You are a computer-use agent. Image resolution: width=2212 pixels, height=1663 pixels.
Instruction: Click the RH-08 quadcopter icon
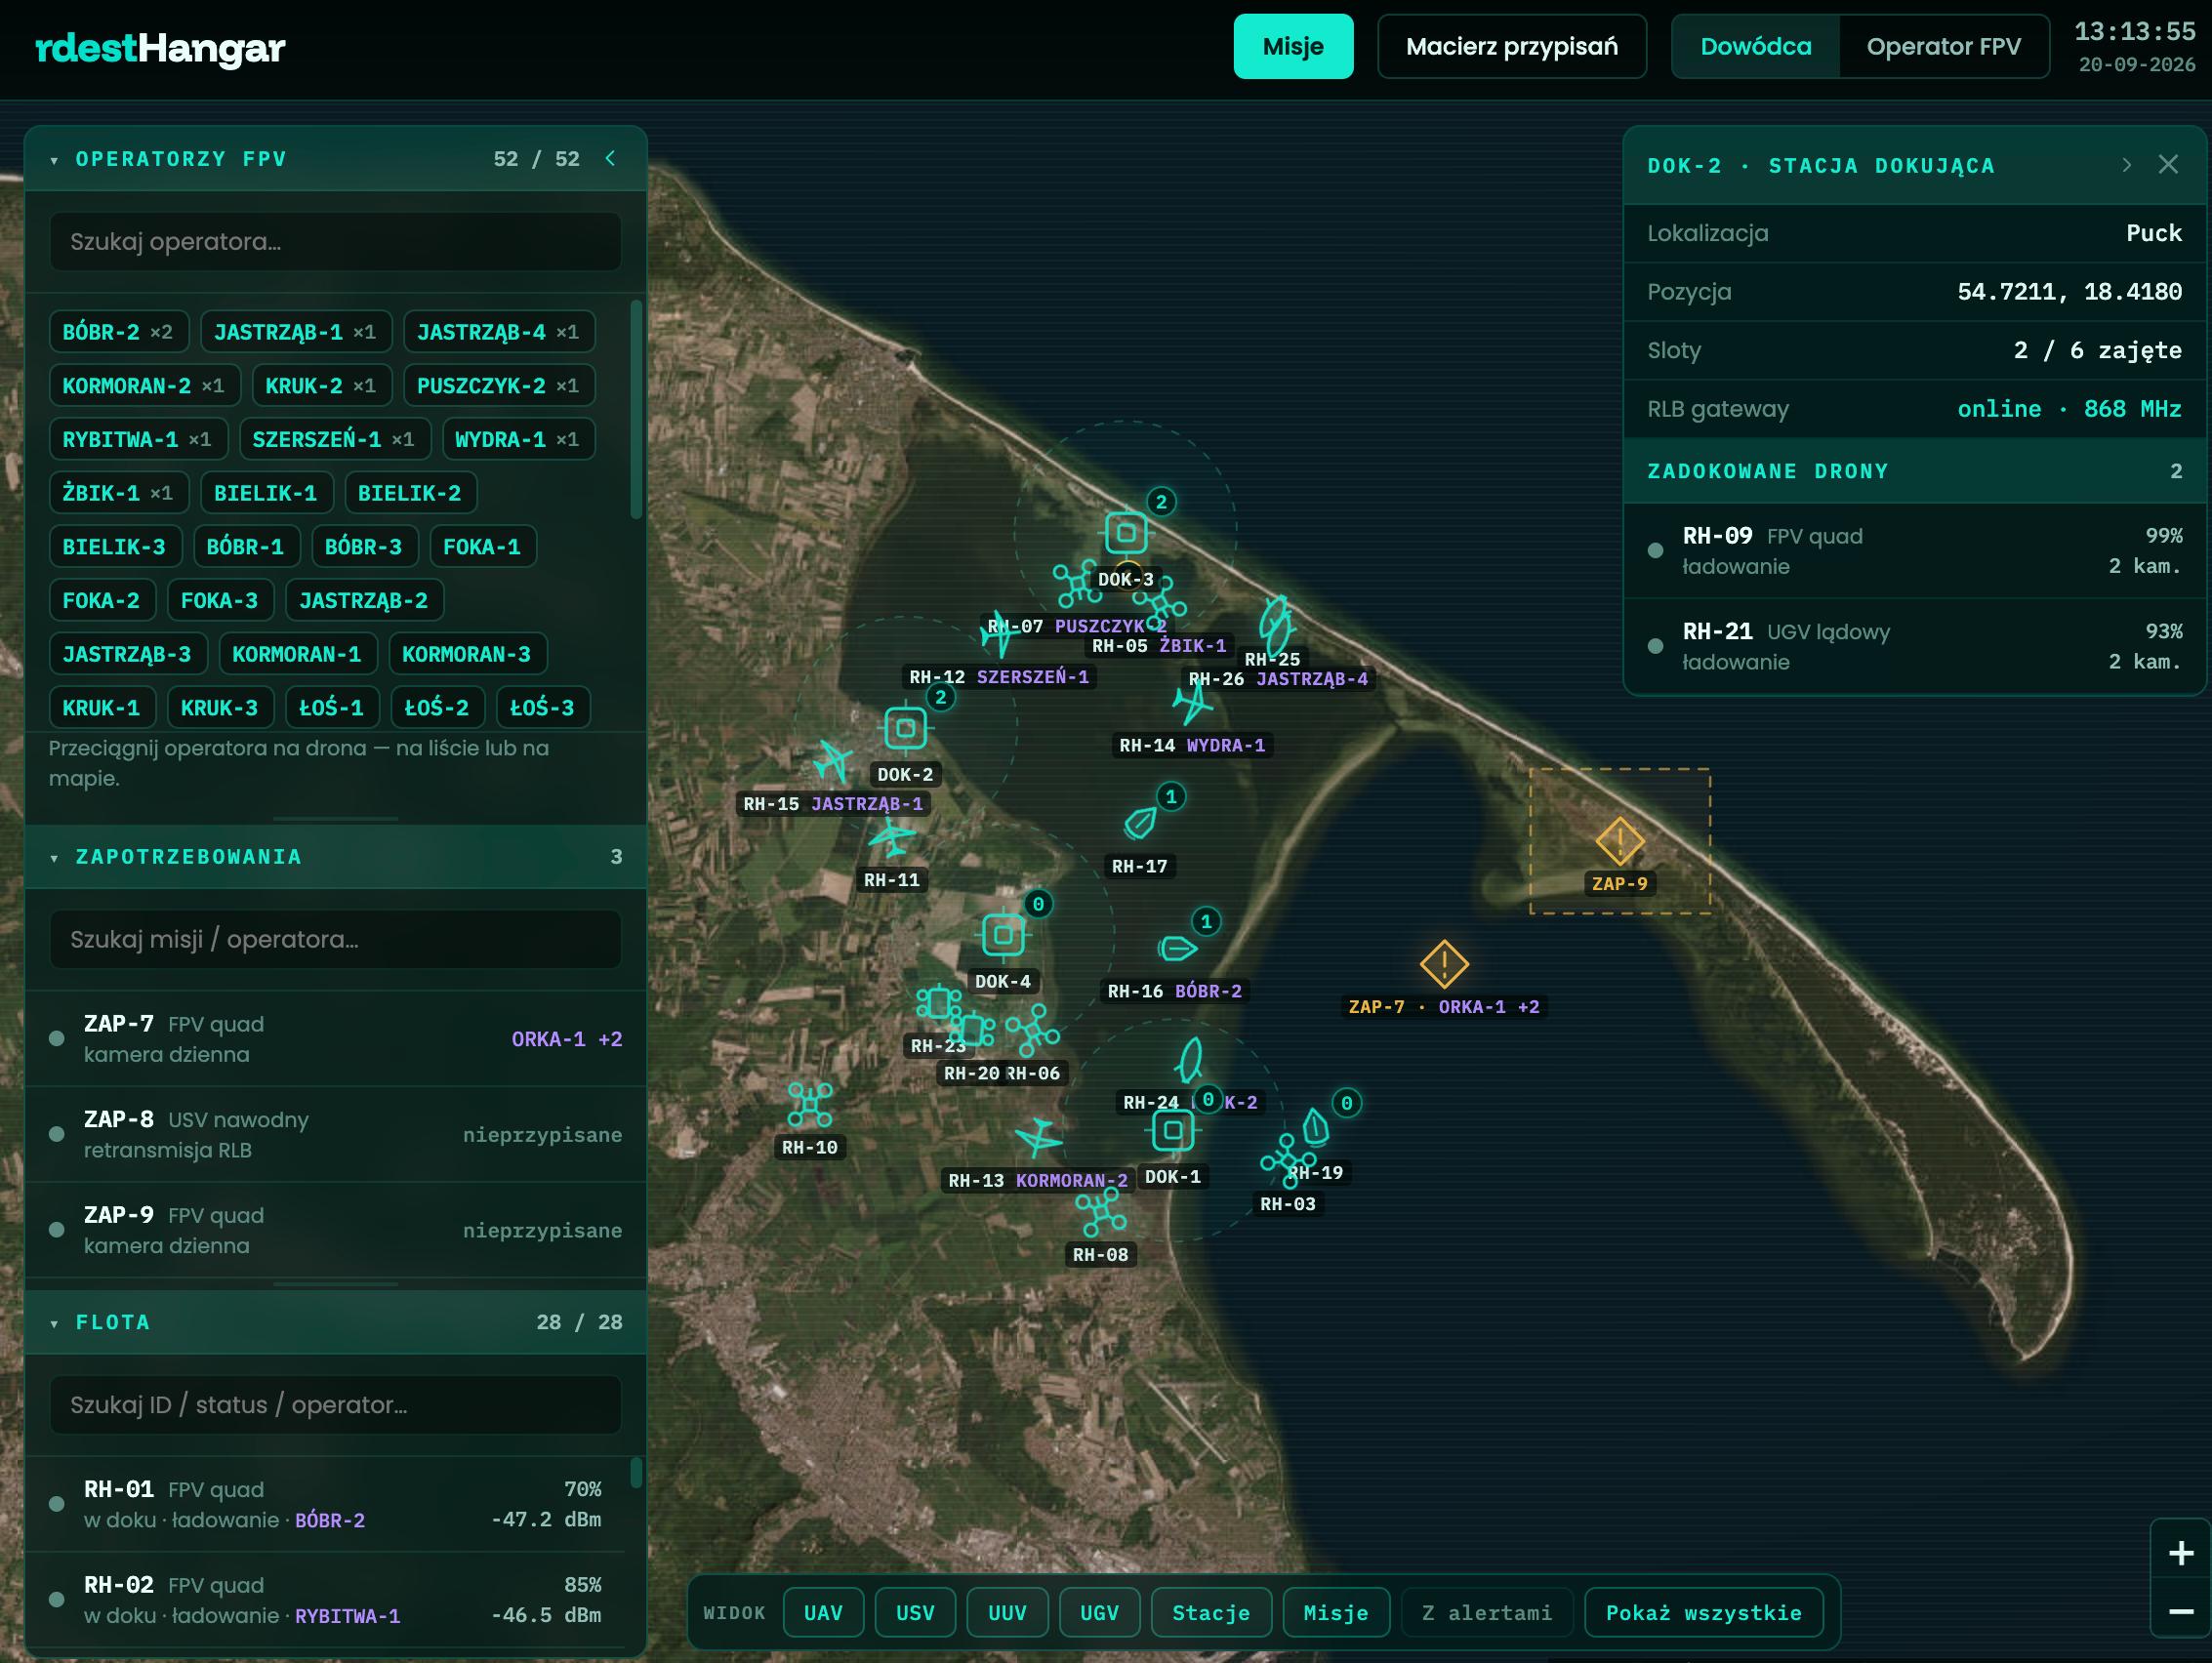coord(1100,1212)
